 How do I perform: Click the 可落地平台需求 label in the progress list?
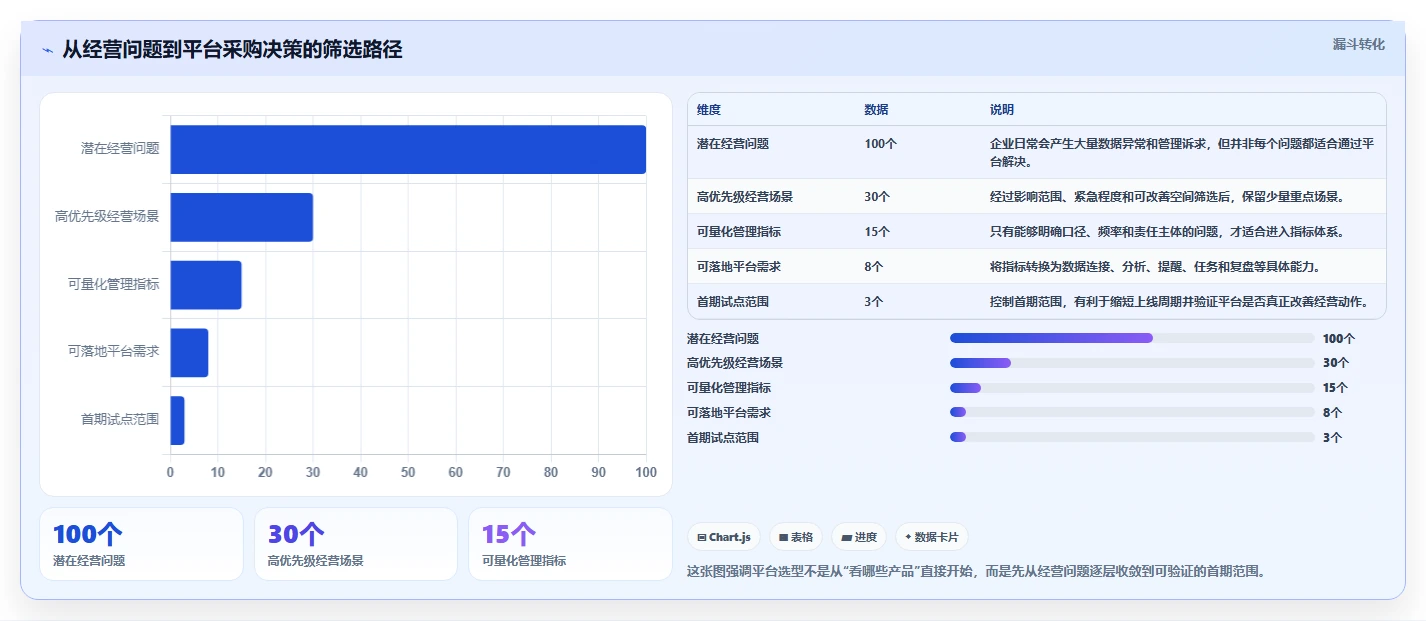tap(729, 412)
